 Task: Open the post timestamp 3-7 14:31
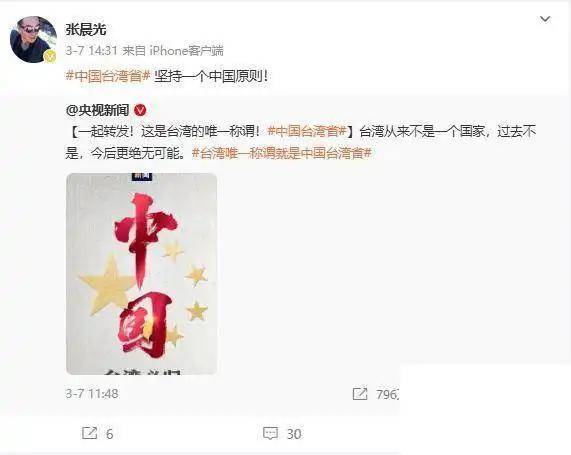92,50
